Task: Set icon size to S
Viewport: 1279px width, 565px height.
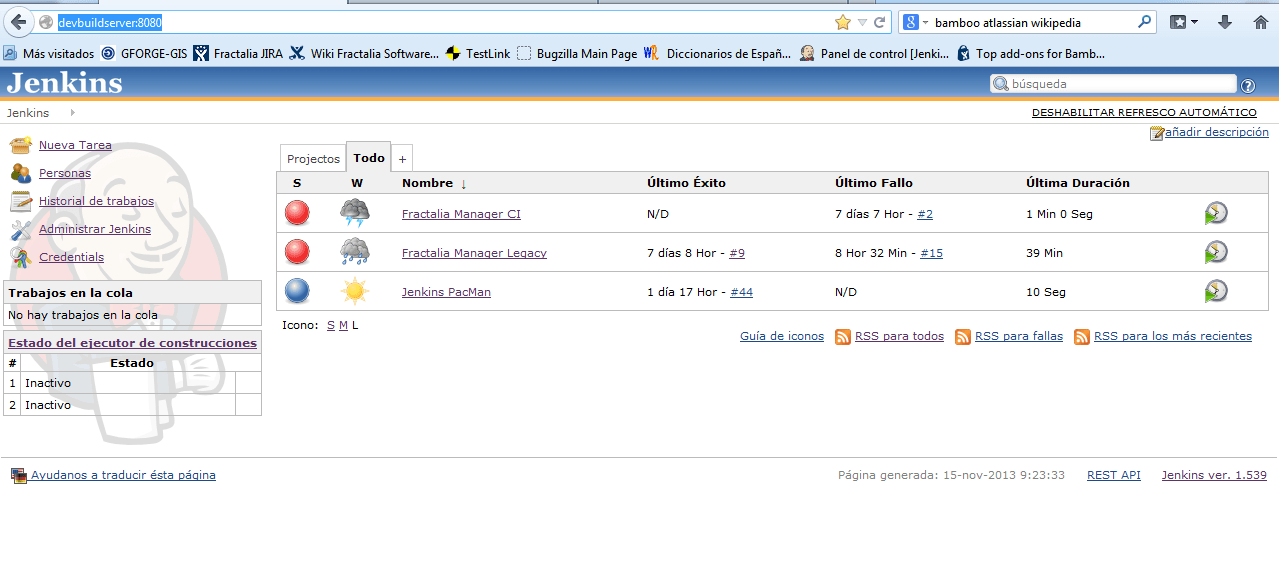Action: (331, 325)
